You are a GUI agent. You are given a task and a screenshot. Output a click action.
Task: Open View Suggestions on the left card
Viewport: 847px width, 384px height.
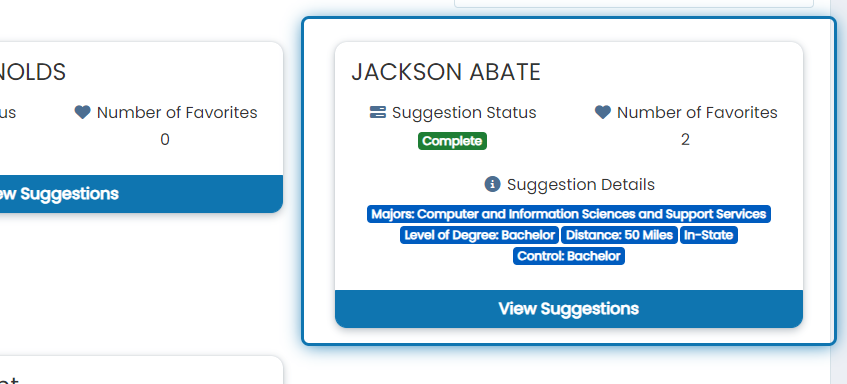click(x=142, y=194)
